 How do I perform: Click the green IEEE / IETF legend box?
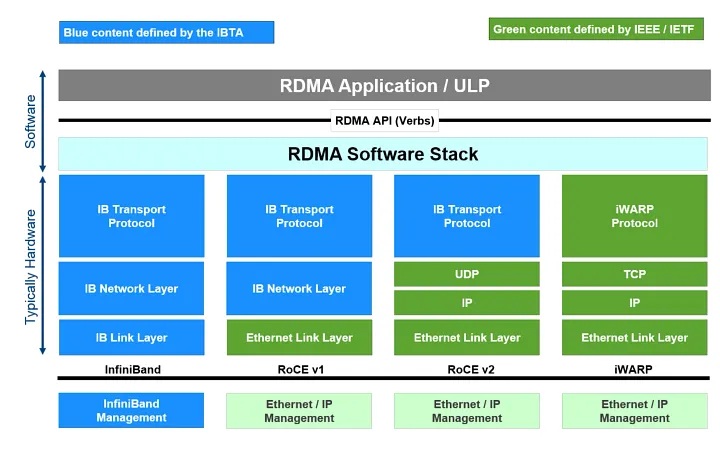(x=596, y=30)
